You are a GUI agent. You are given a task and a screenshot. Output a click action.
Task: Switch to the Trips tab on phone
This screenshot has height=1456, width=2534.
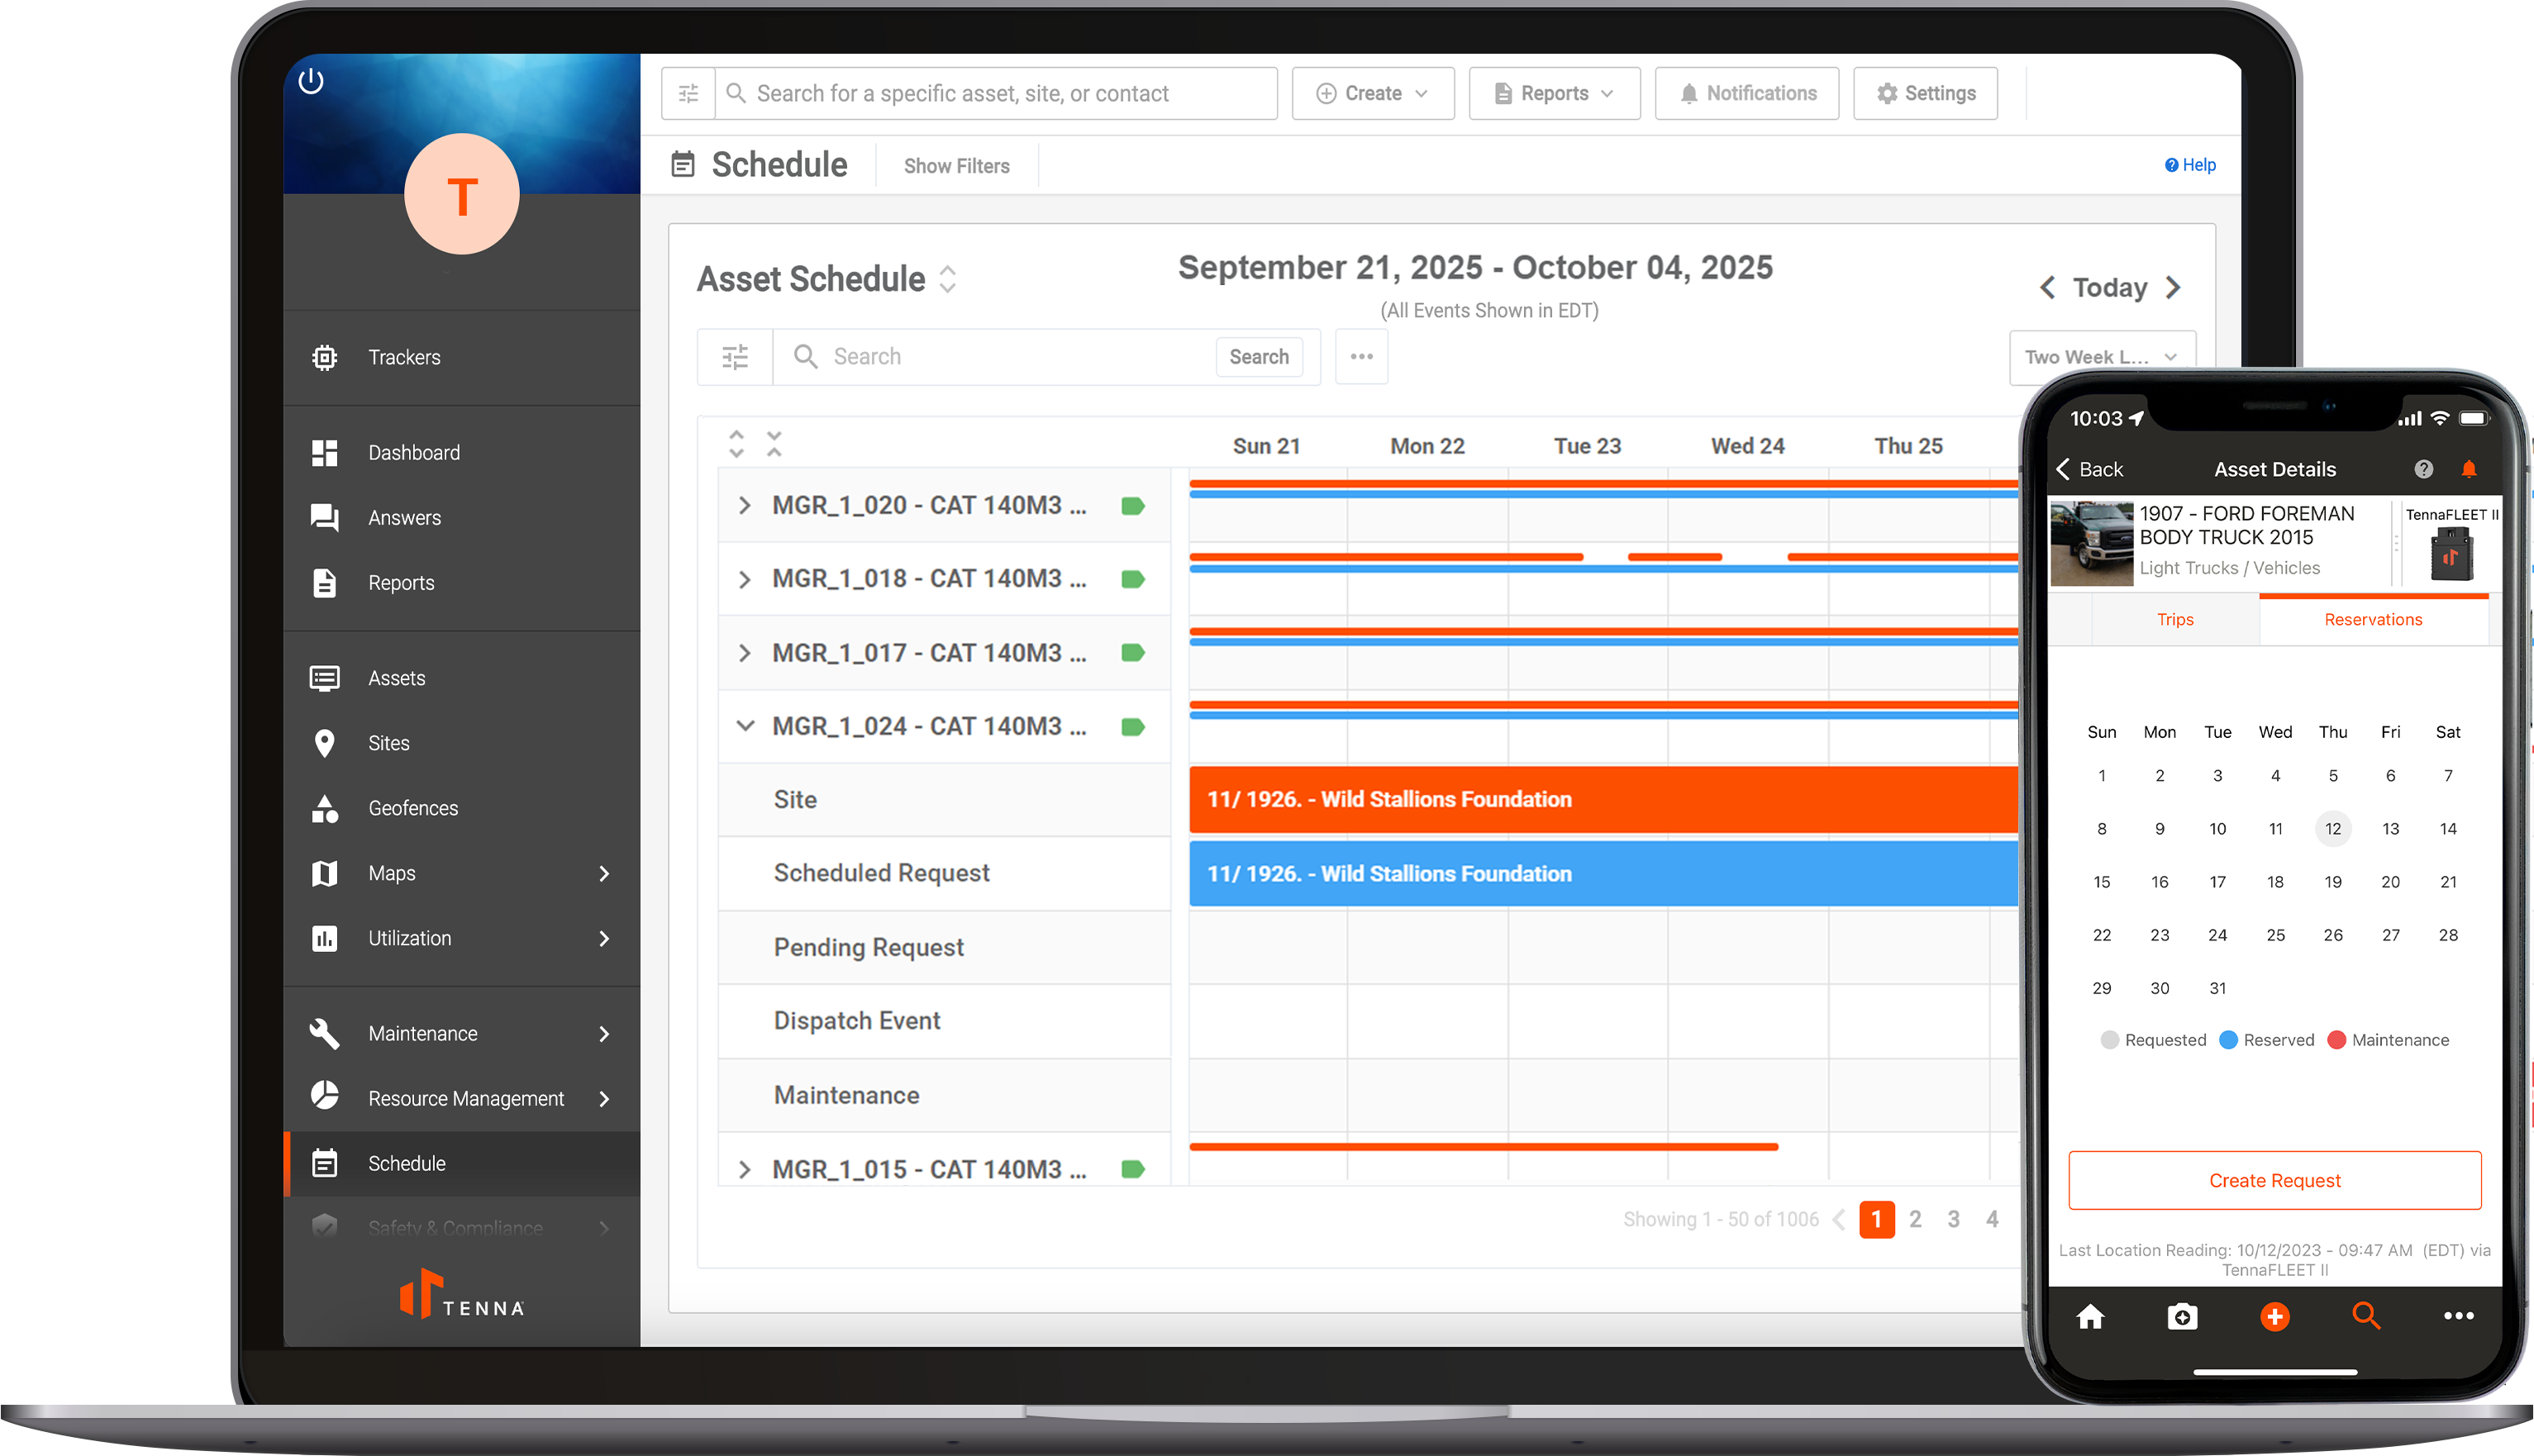click(2174, 620)
